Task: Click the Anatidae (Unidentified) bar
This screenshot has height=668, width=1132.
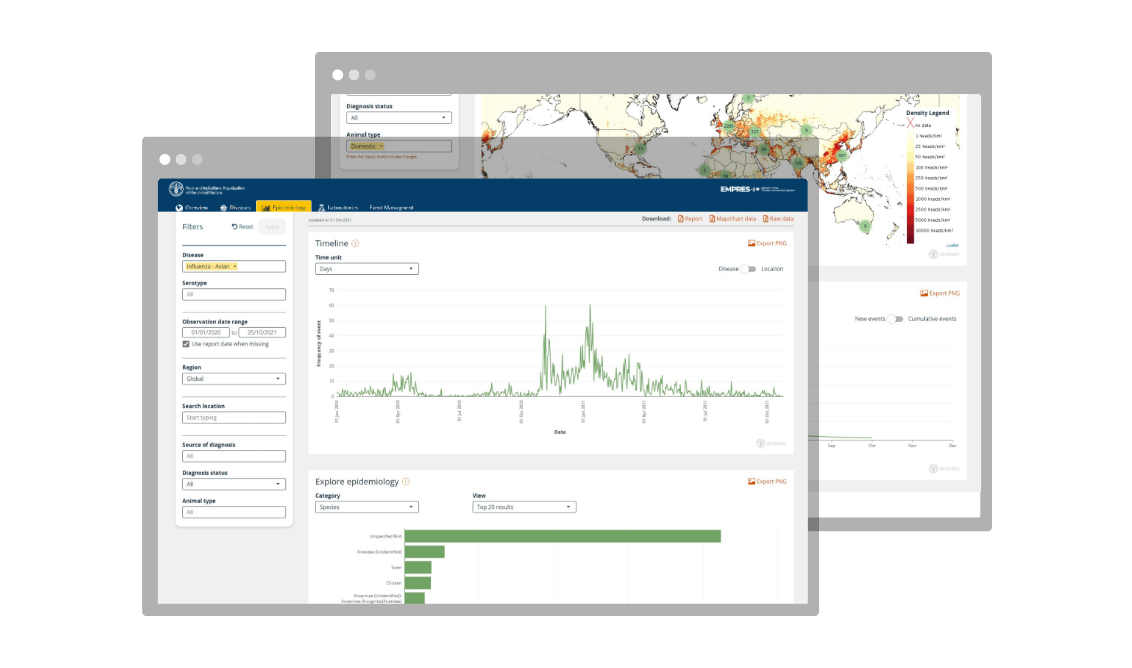Action: pos(424,552)
